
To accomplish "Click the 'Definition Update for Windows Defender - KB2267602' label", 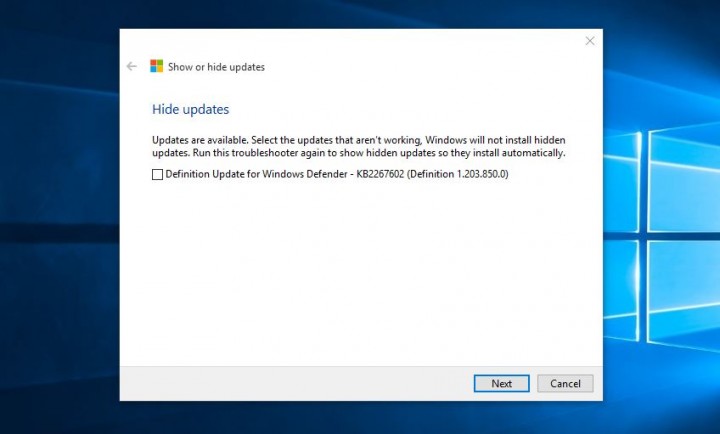I will [x=337, y=174].
